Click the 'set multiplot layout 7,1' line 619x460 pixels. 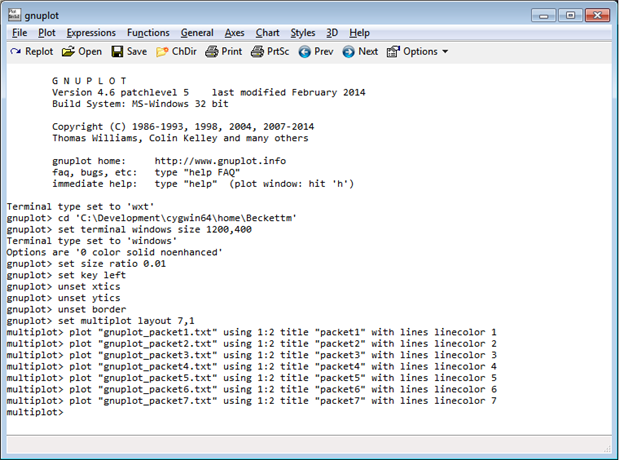(100, 321)
